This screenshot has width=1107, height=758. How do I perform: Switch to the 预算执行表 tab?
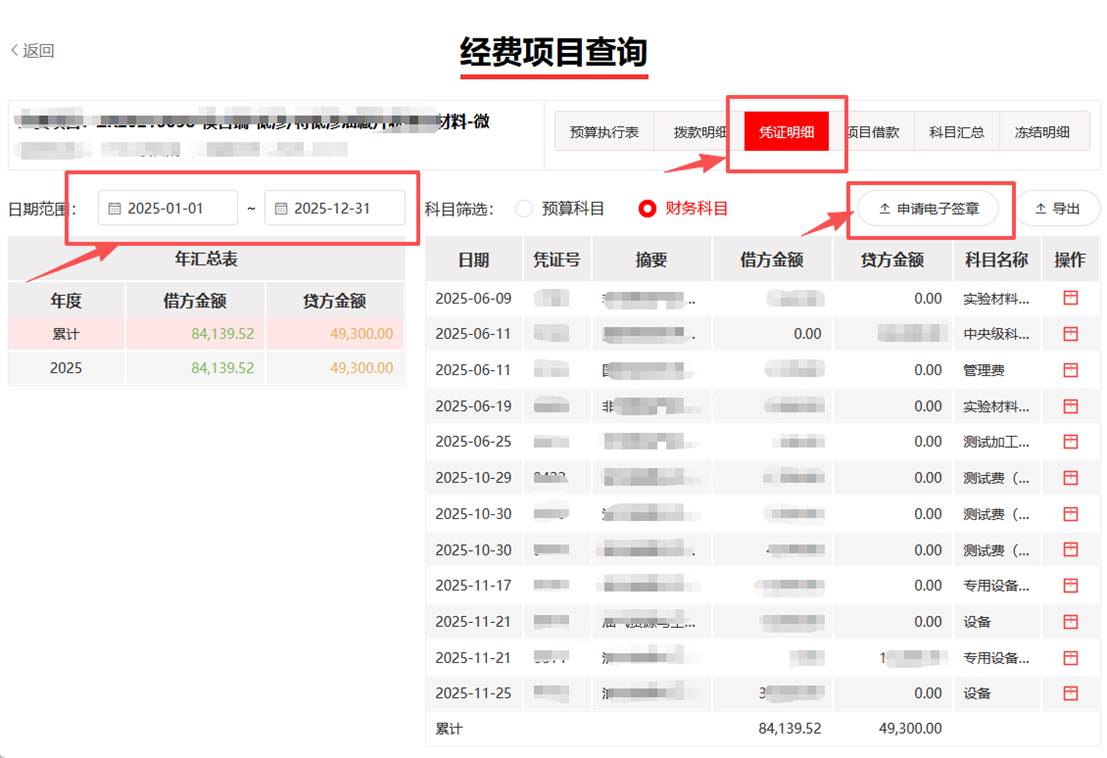[604, 132]
